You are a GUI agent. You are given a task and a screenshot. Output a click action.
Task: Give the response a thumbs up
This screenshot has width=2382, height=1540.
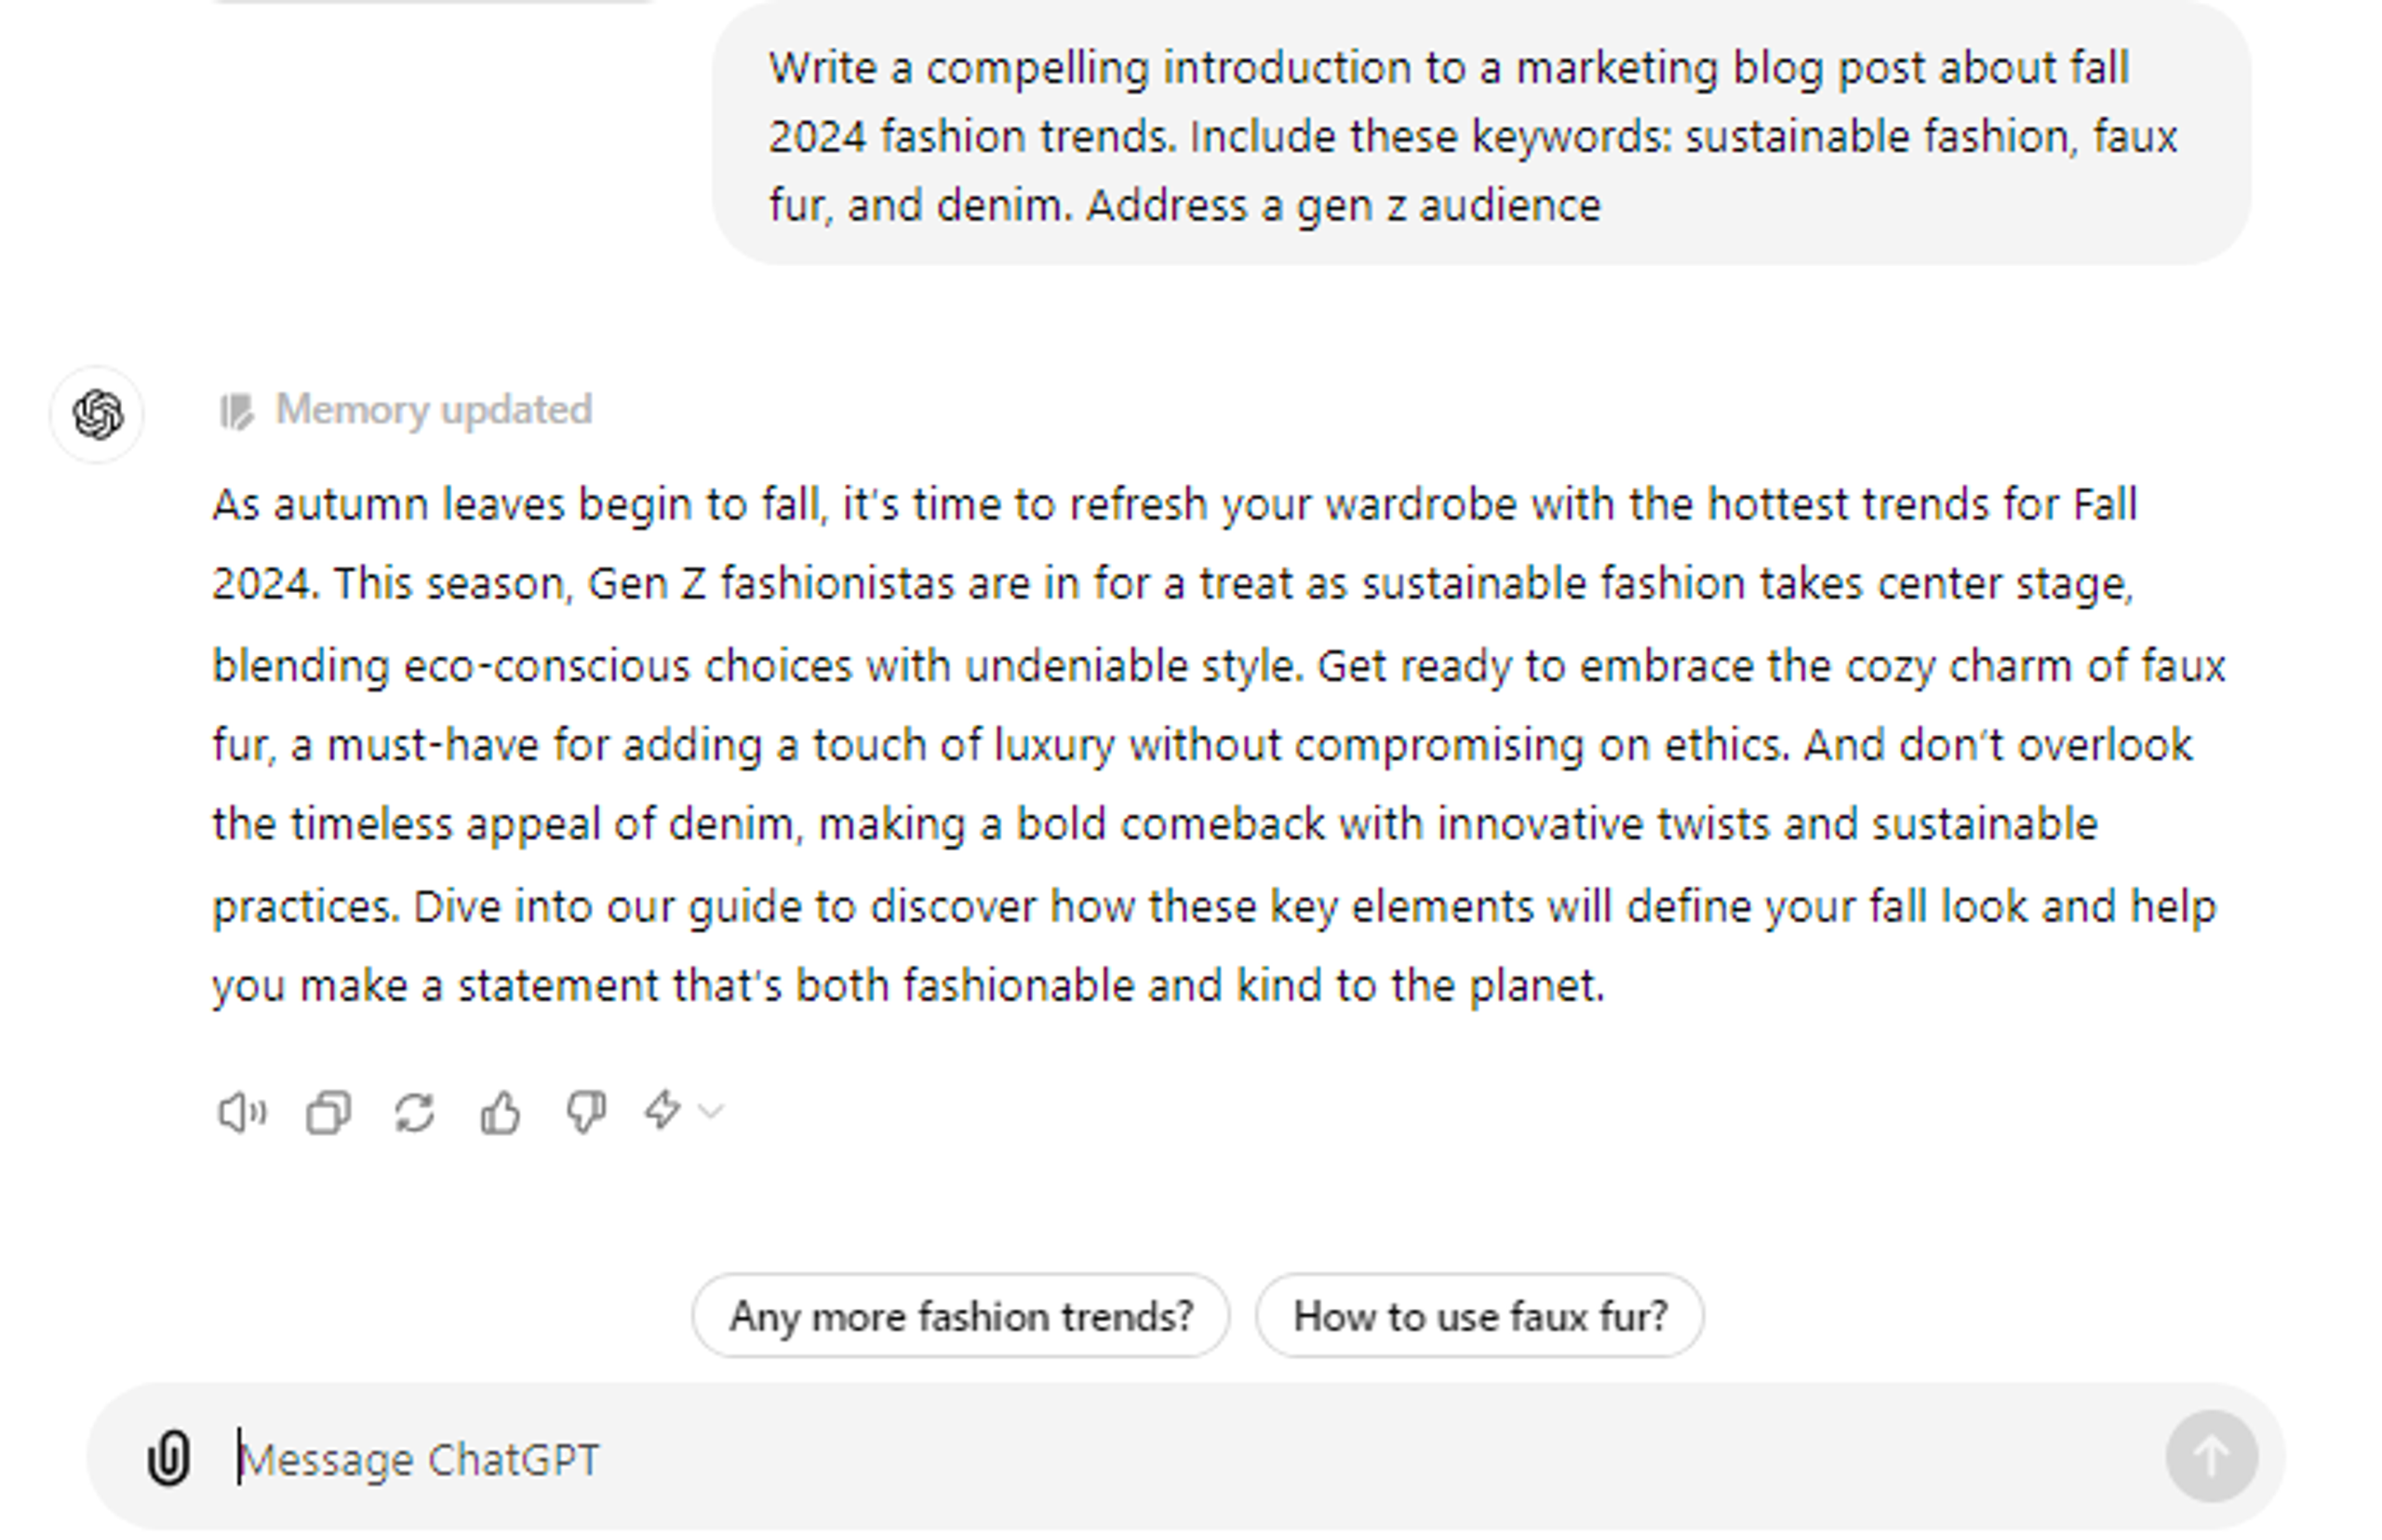[x=500, y=1112]
